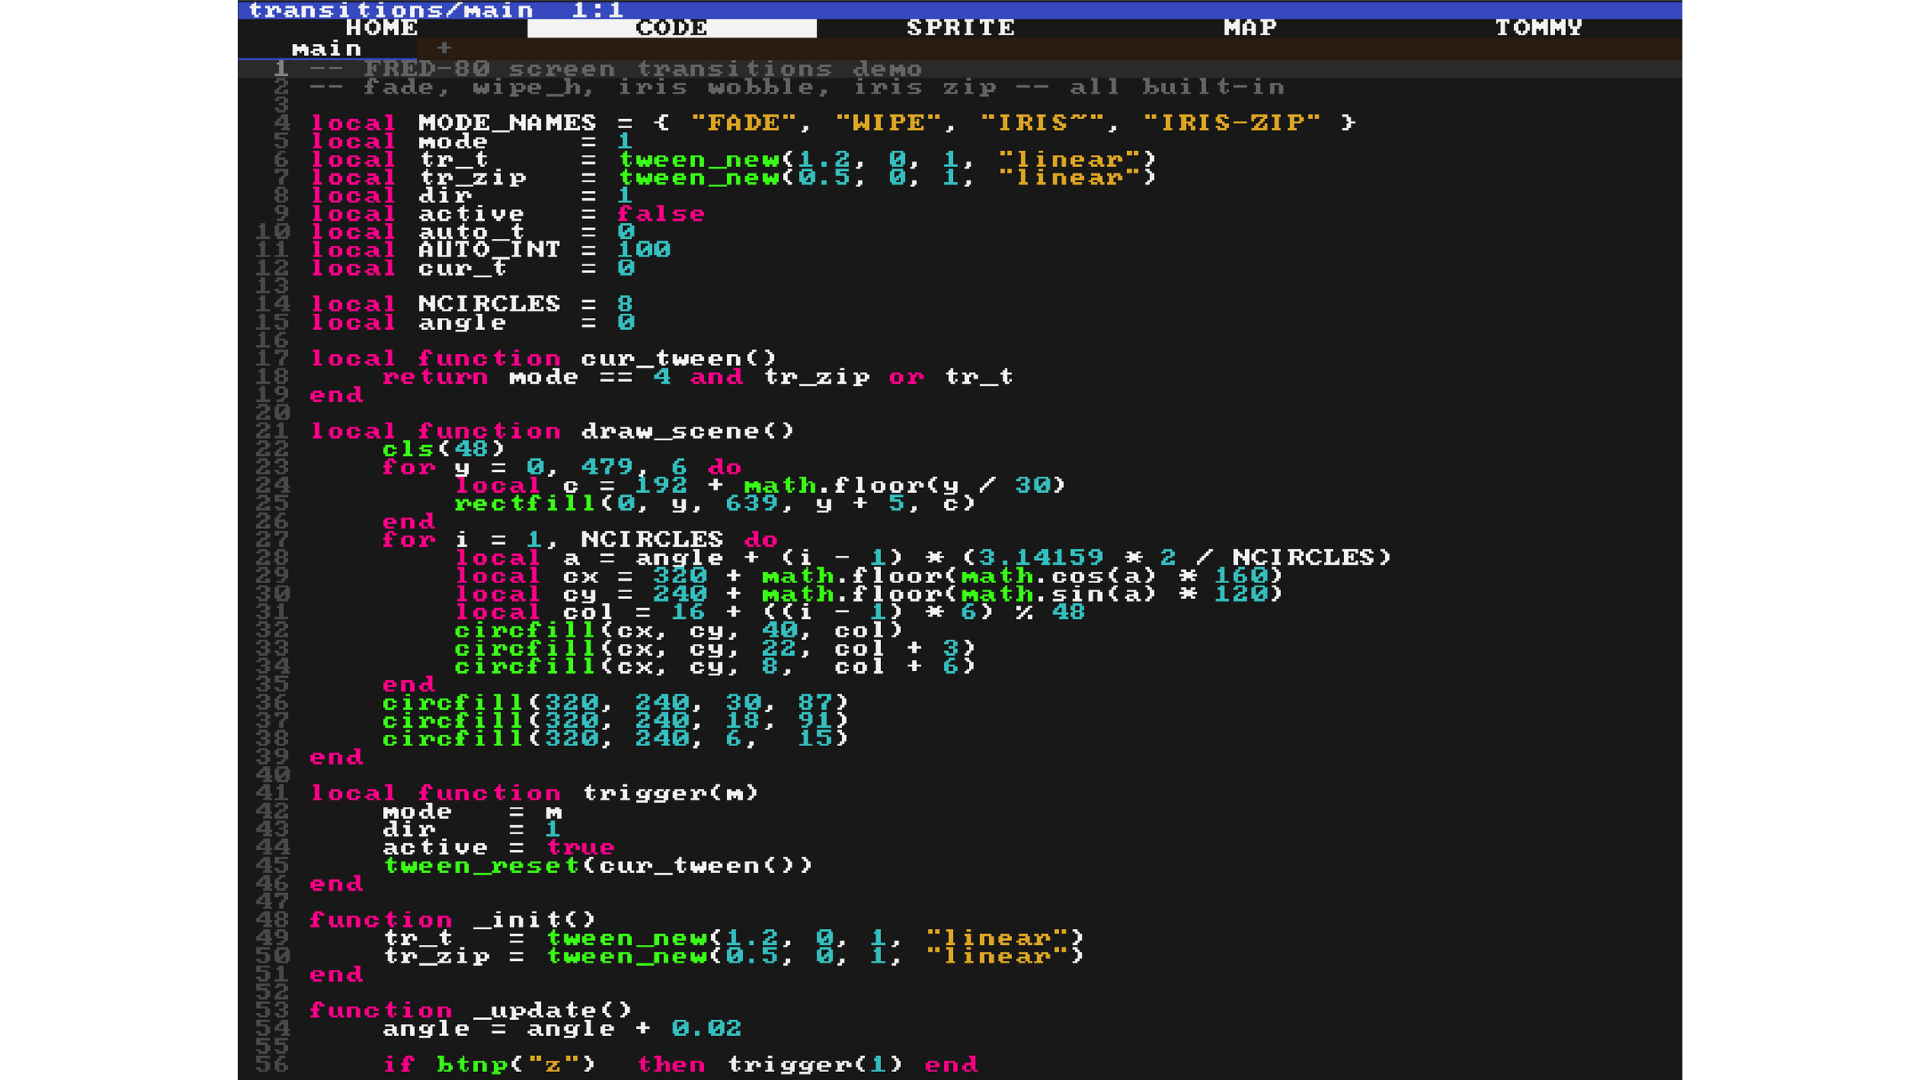Click the 0.02 angle increment value
1920x1080 pixels.
pyautogui.click(x=706, y=1029)
